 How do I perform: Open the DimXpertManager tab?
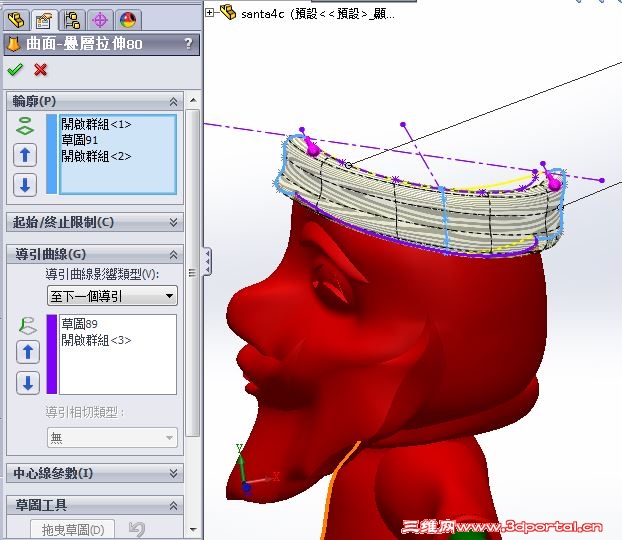click(x=100, y=20)
